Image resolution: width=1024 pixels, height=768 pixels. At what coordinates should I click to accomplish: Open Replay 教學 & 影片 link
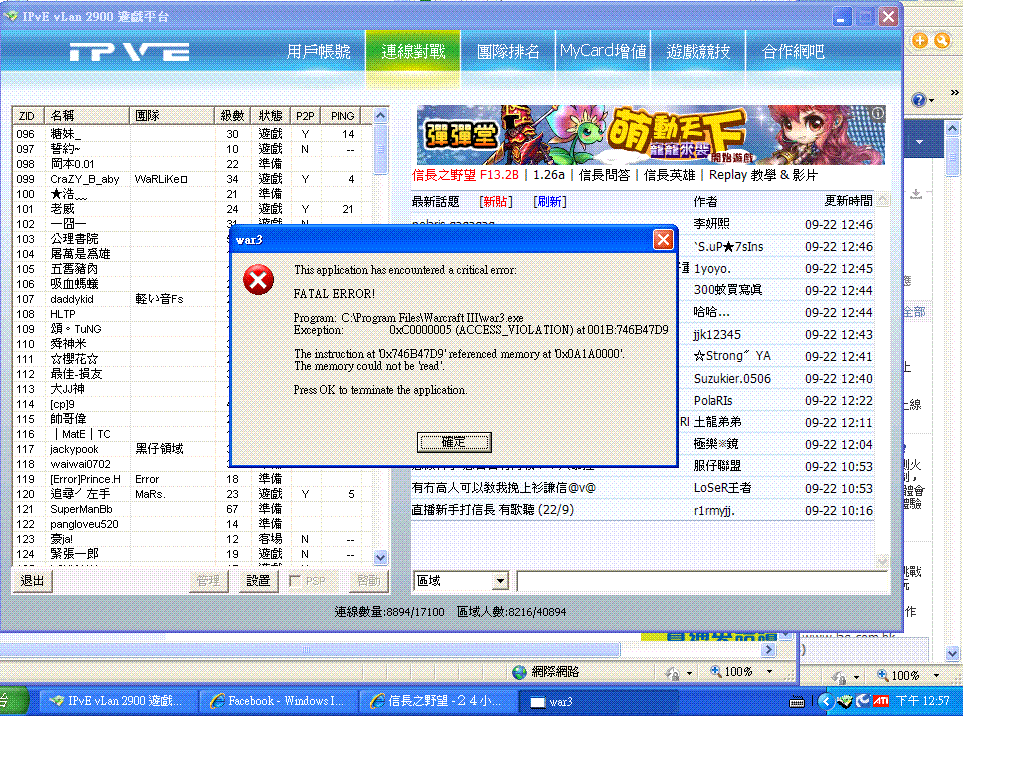(763, 175)
